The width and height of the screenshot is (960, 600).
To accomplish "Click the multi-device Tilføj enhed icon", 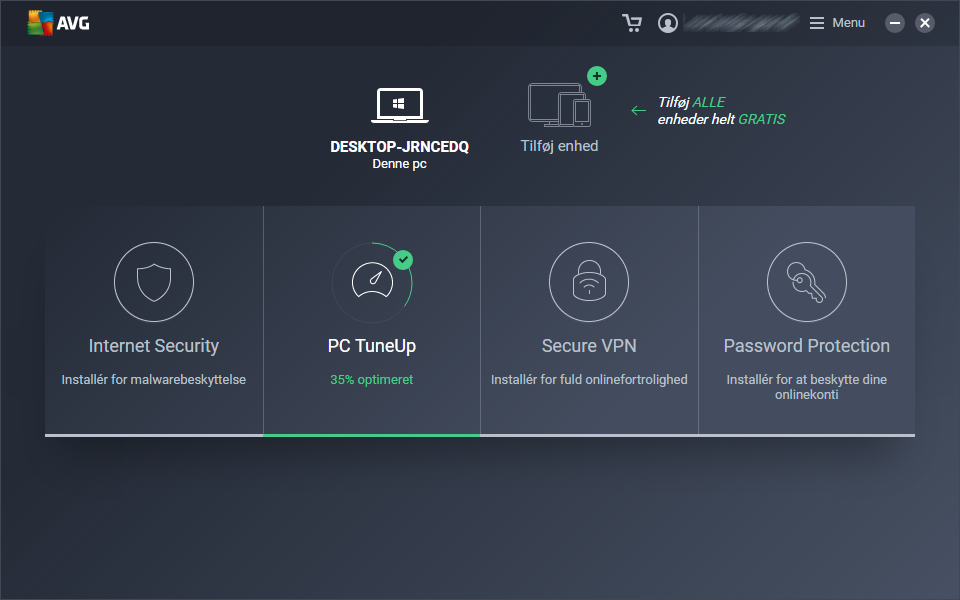I will tap(559, 105).
